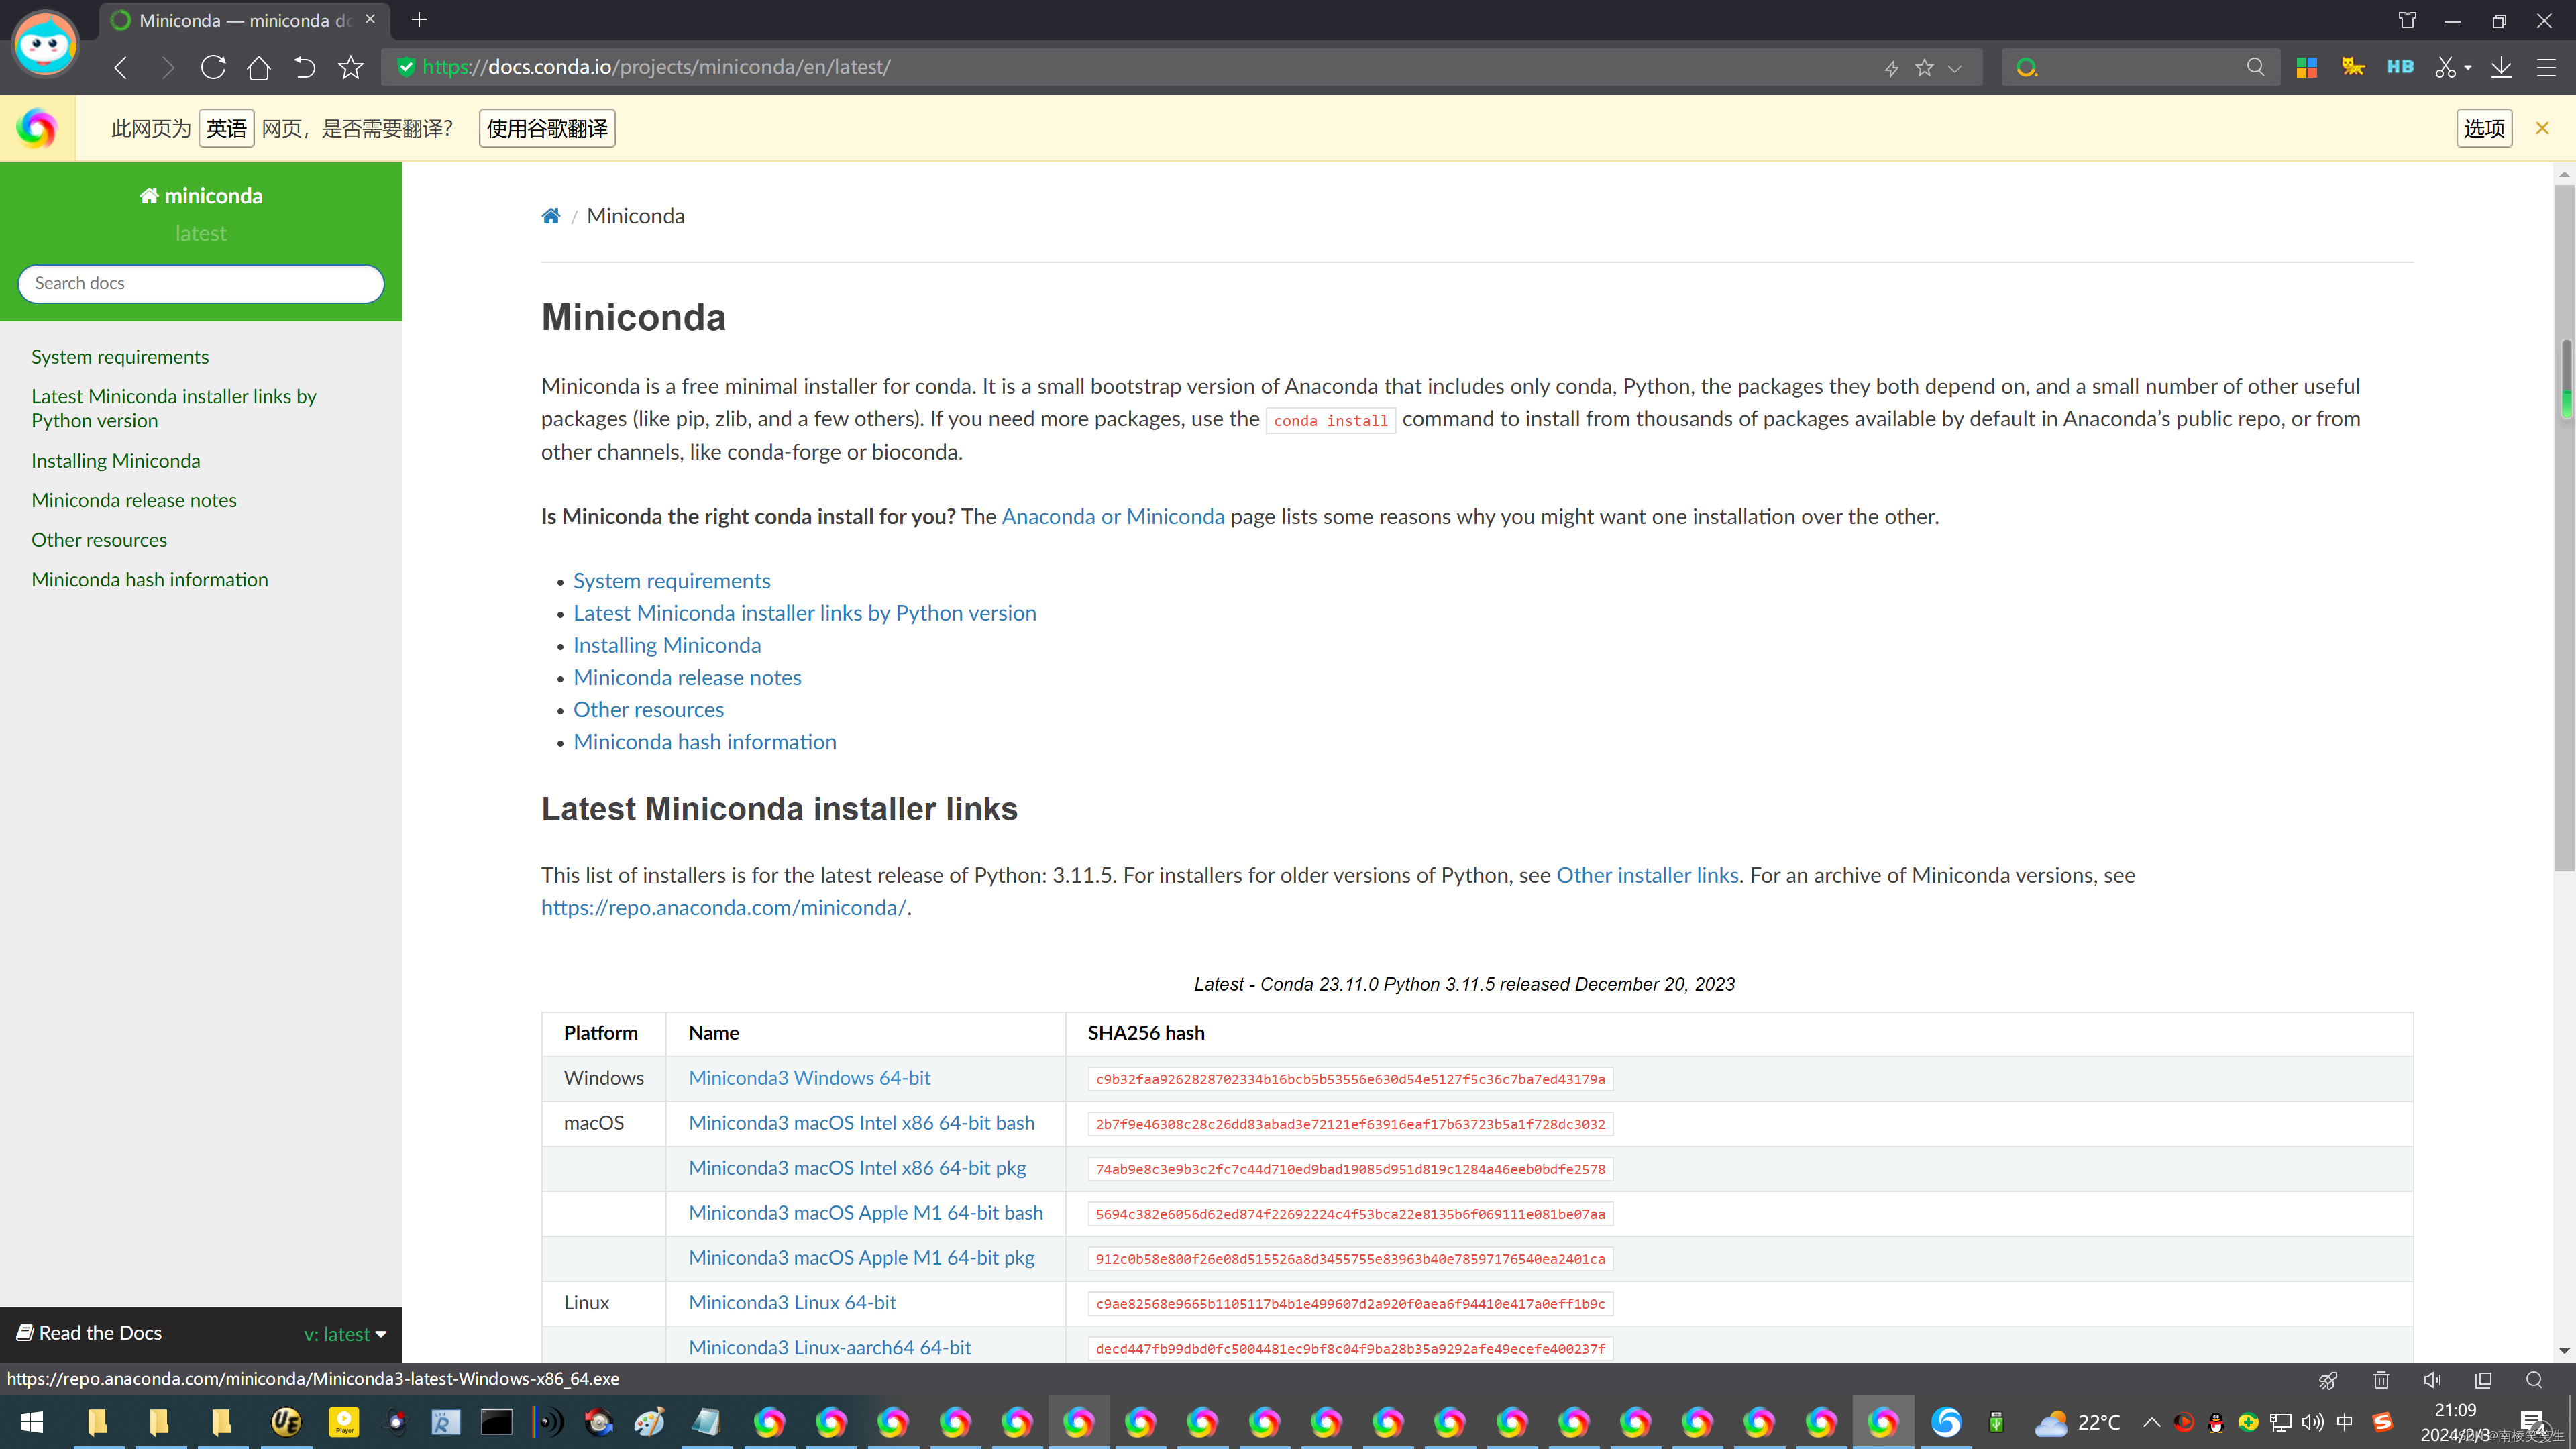Open the Paint palette icon on taskbar

tap(649, 1422)
